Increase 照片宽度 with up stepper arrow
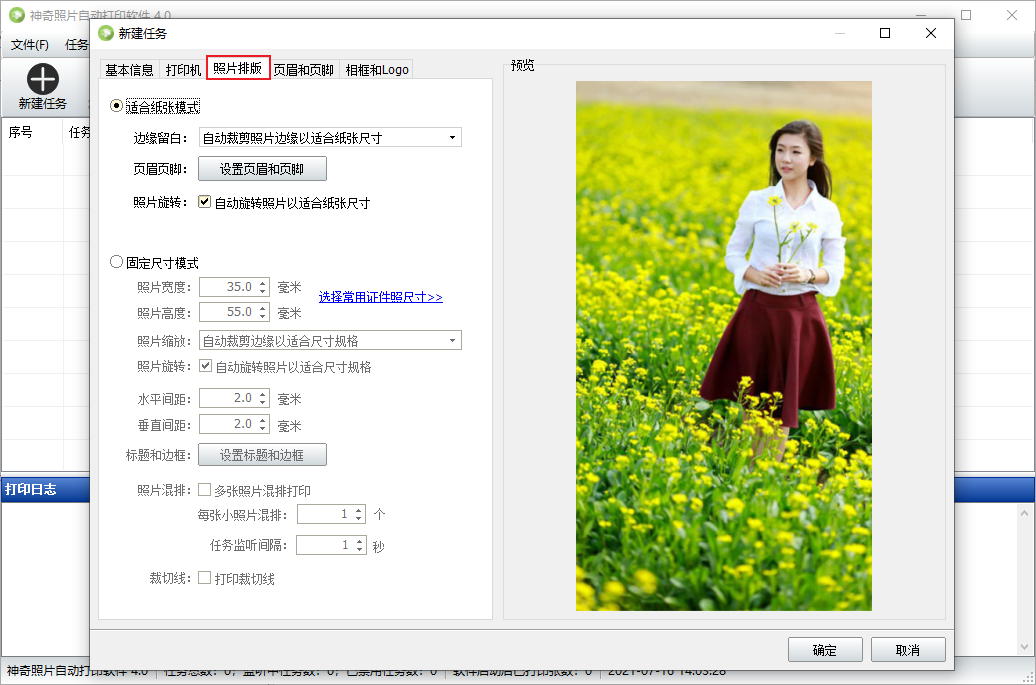 pyautogui.click(x=263, y=283)
